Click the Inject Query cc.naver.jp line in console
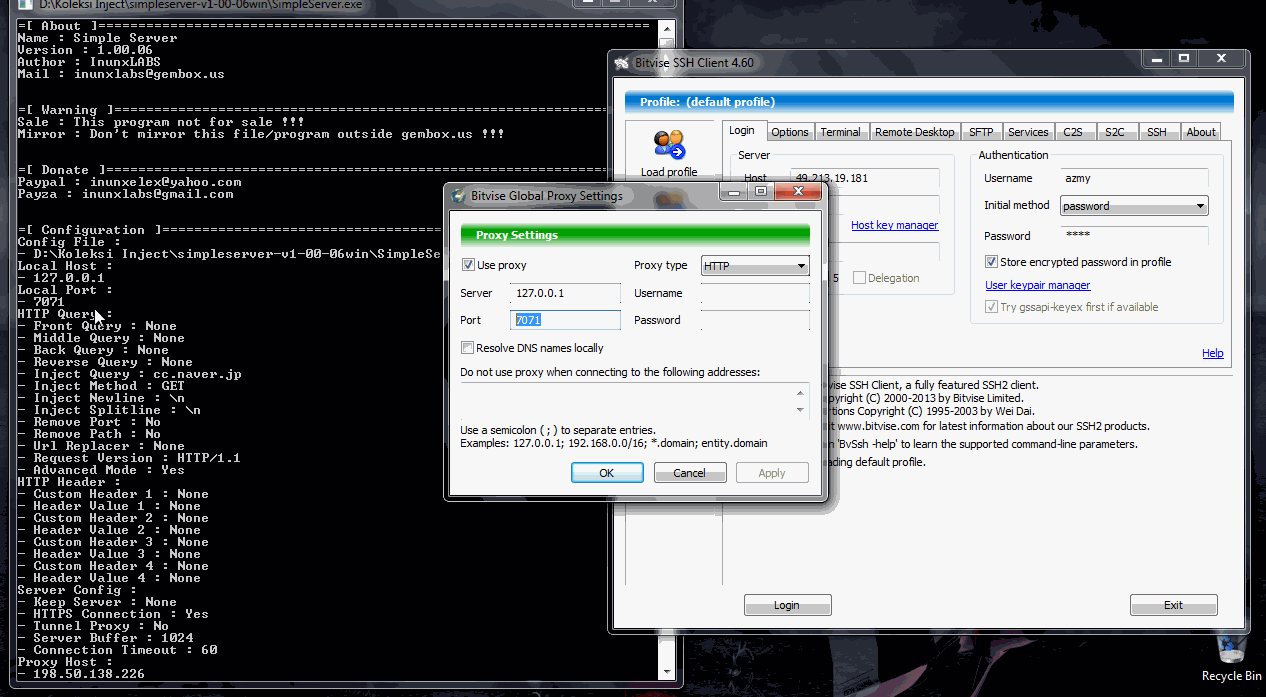The height and width of the screenshot is (697, 1266). tap(129, 374)
